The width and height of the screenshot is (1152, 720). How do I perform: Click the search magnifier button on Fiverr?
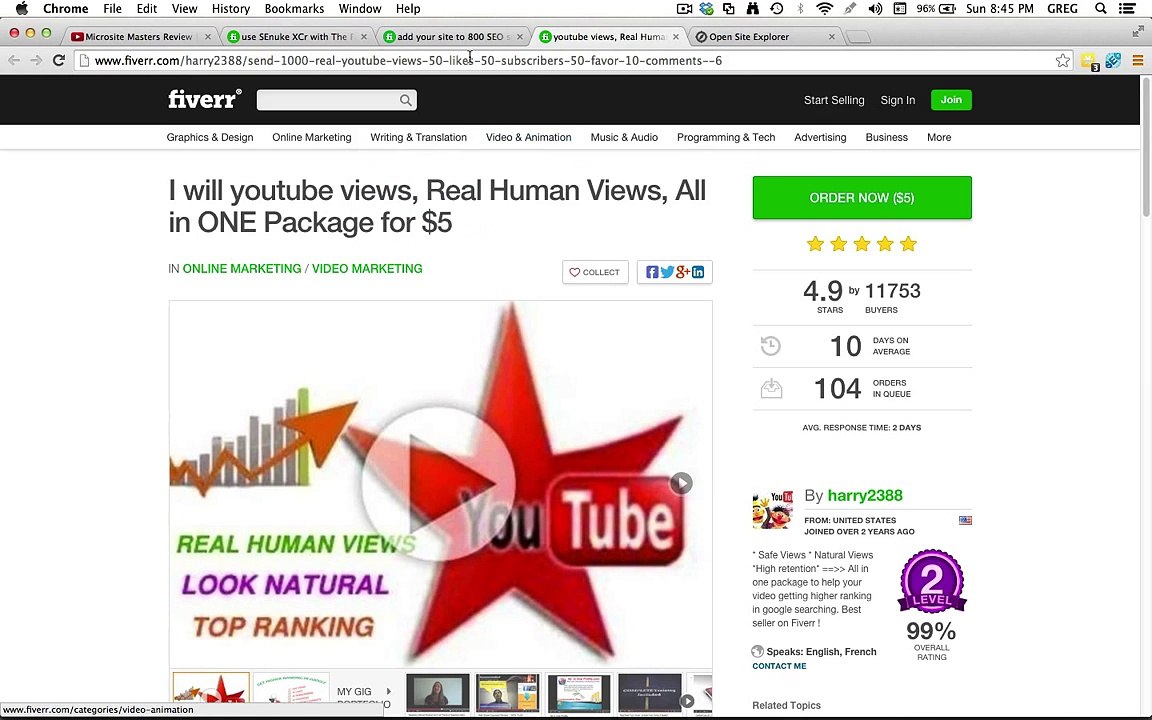[406, 100]
